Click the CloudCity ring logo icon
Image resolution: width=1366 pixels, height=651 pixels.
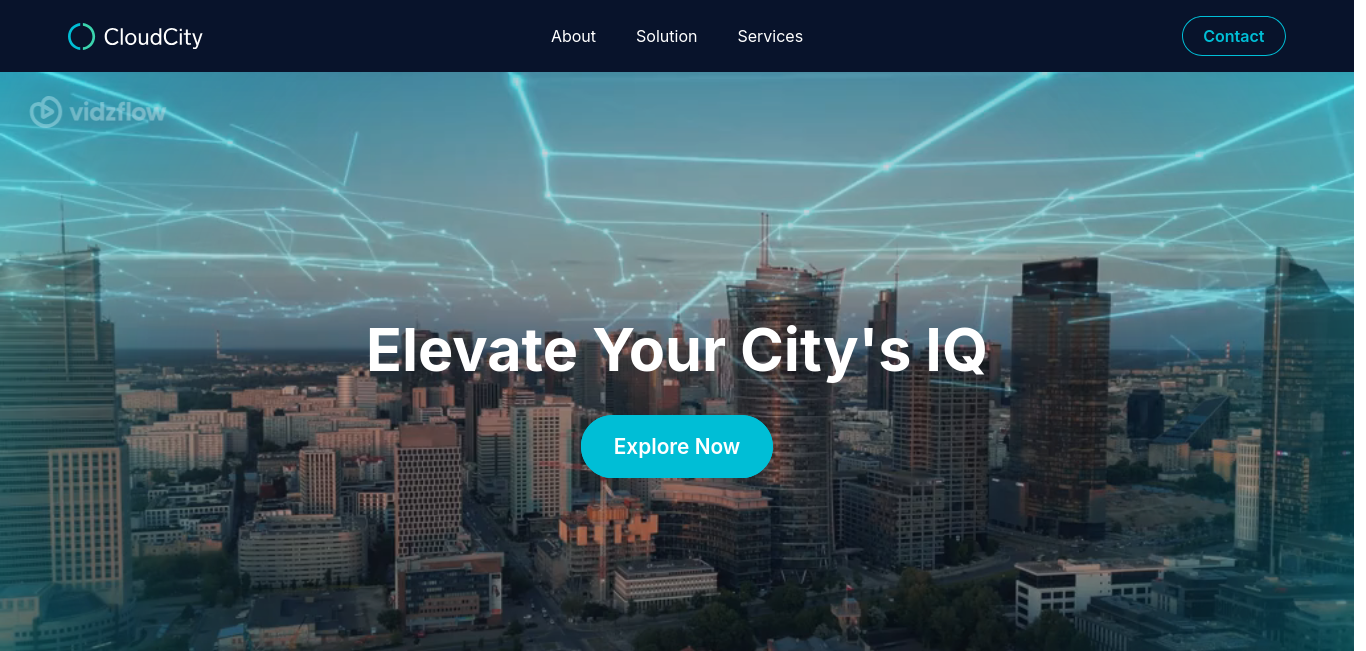click(81, 36)
